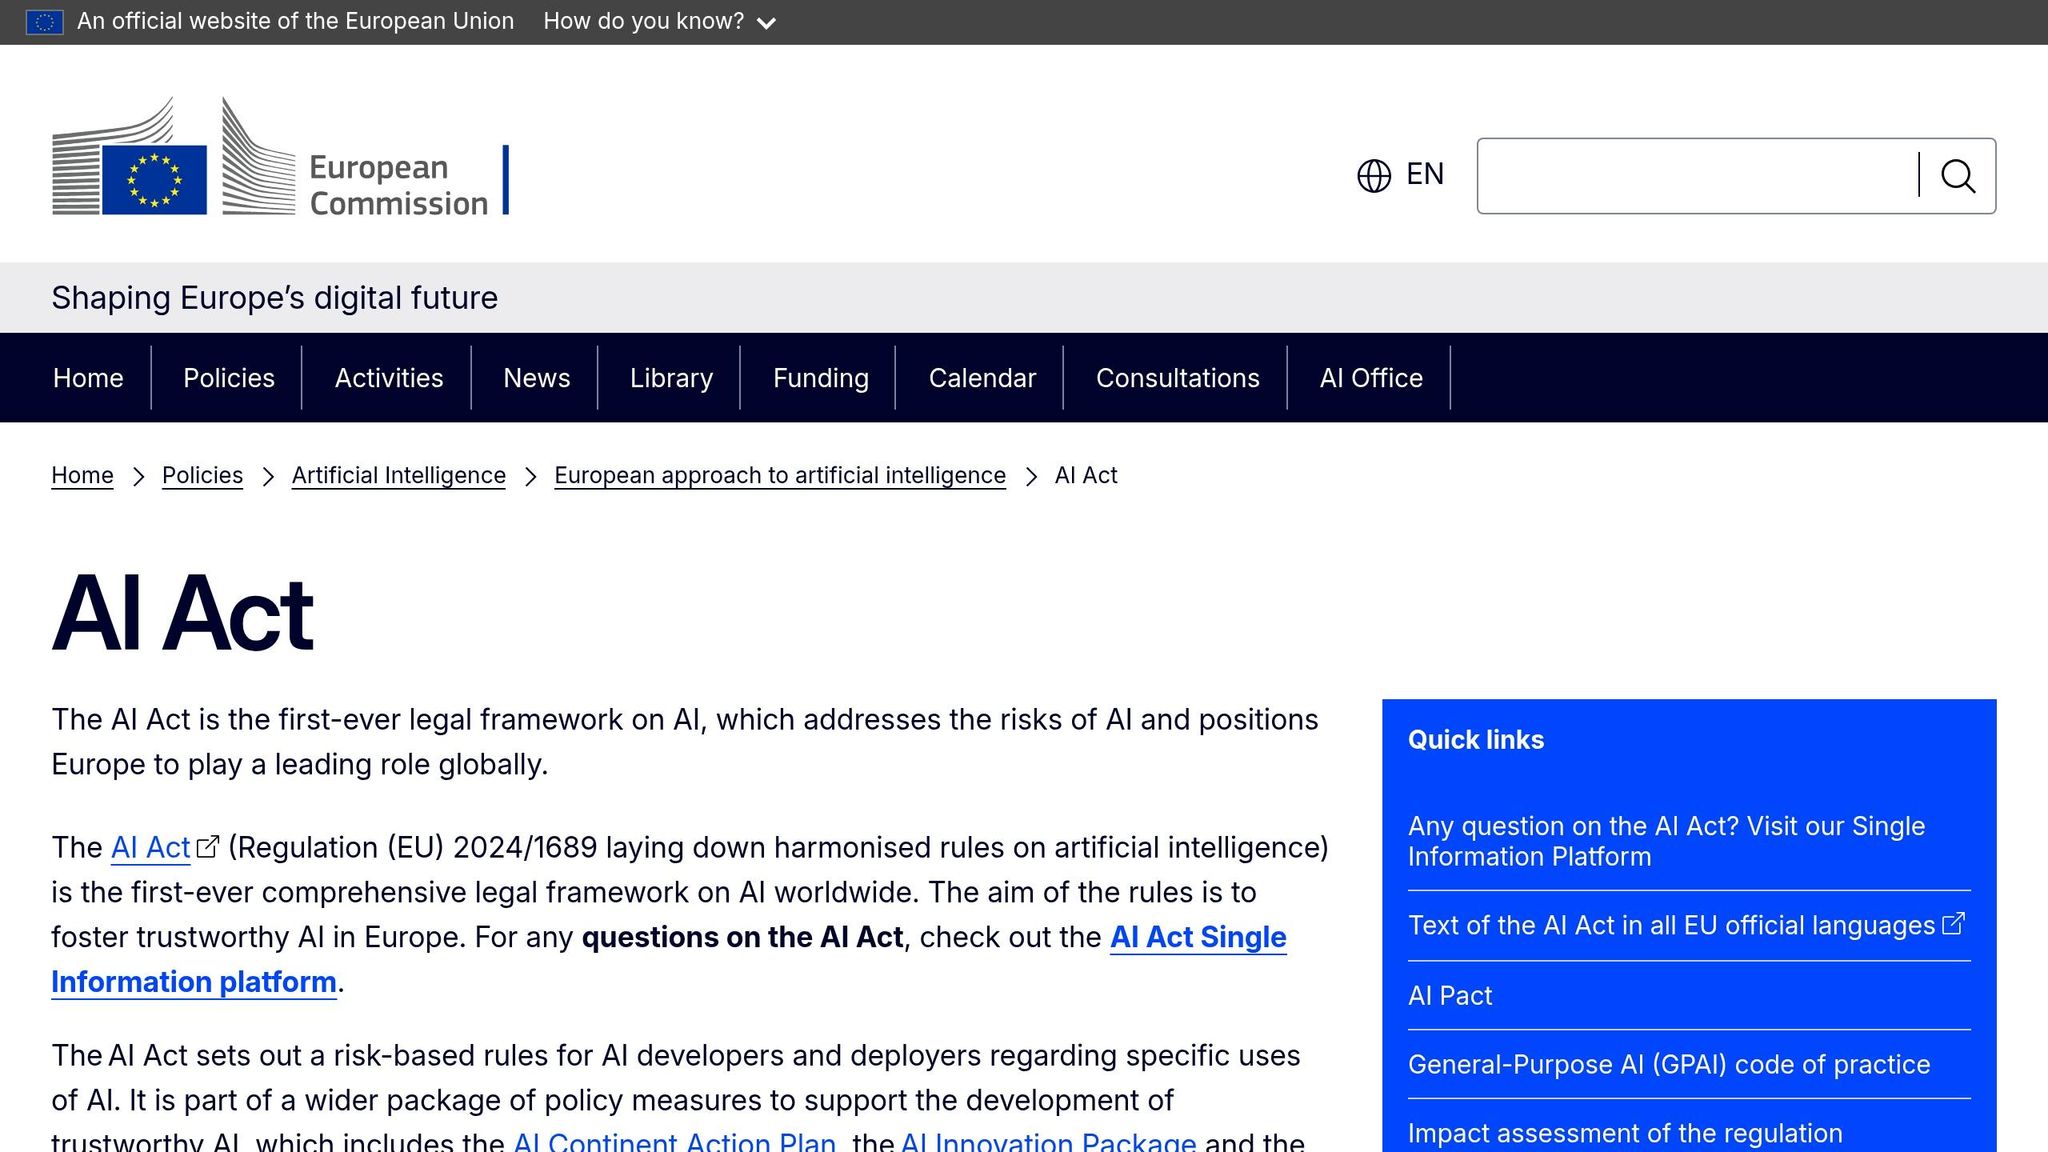The height and width of the screenshot is (1152, 2048).
Task: Open the AI Act Single Information platform link
Action: [x=1198, y=938]
